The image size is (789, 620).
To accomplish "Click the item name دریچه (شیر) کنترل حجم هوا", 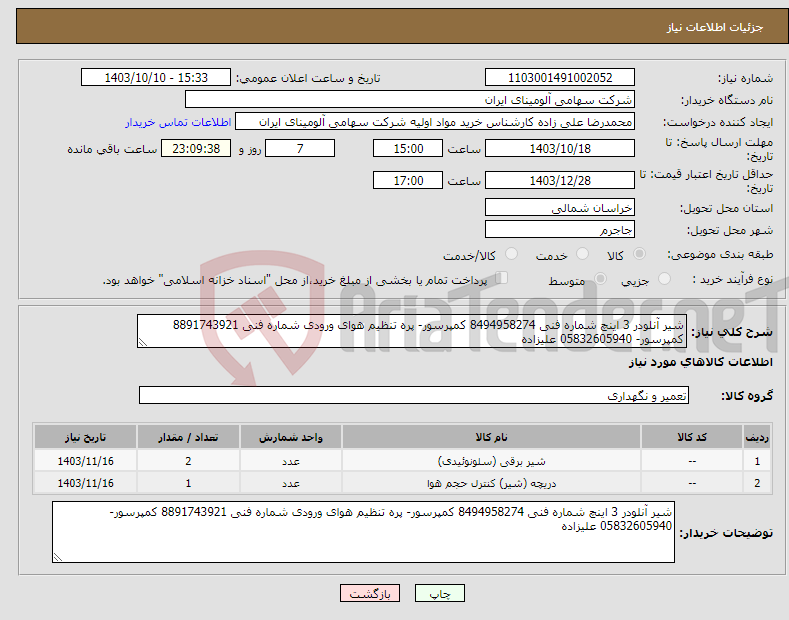I will (491, 483).
